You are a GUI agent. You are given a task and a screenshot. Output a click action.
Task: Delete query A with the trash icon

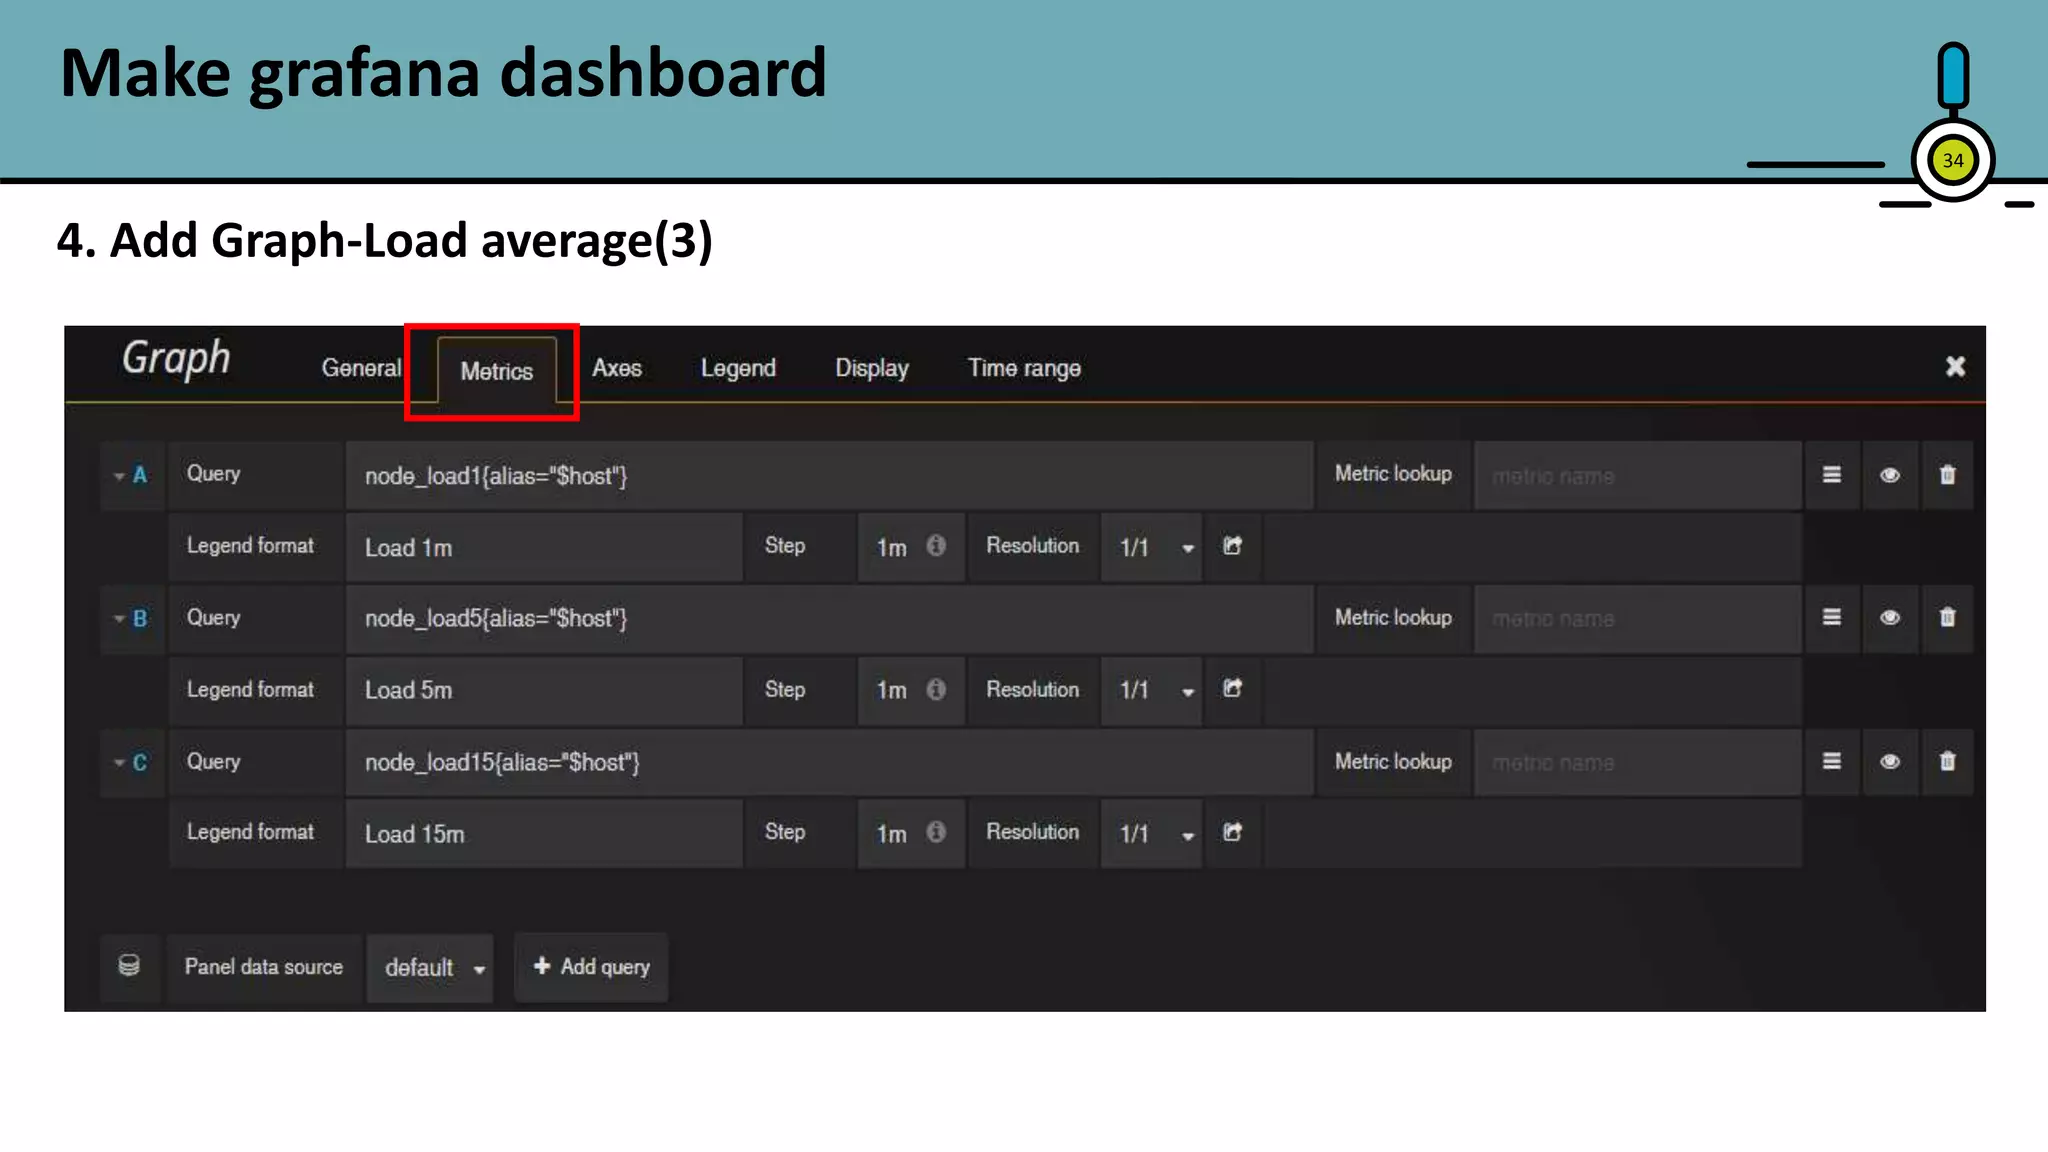pyautogui.click(x=1947, y=475)
